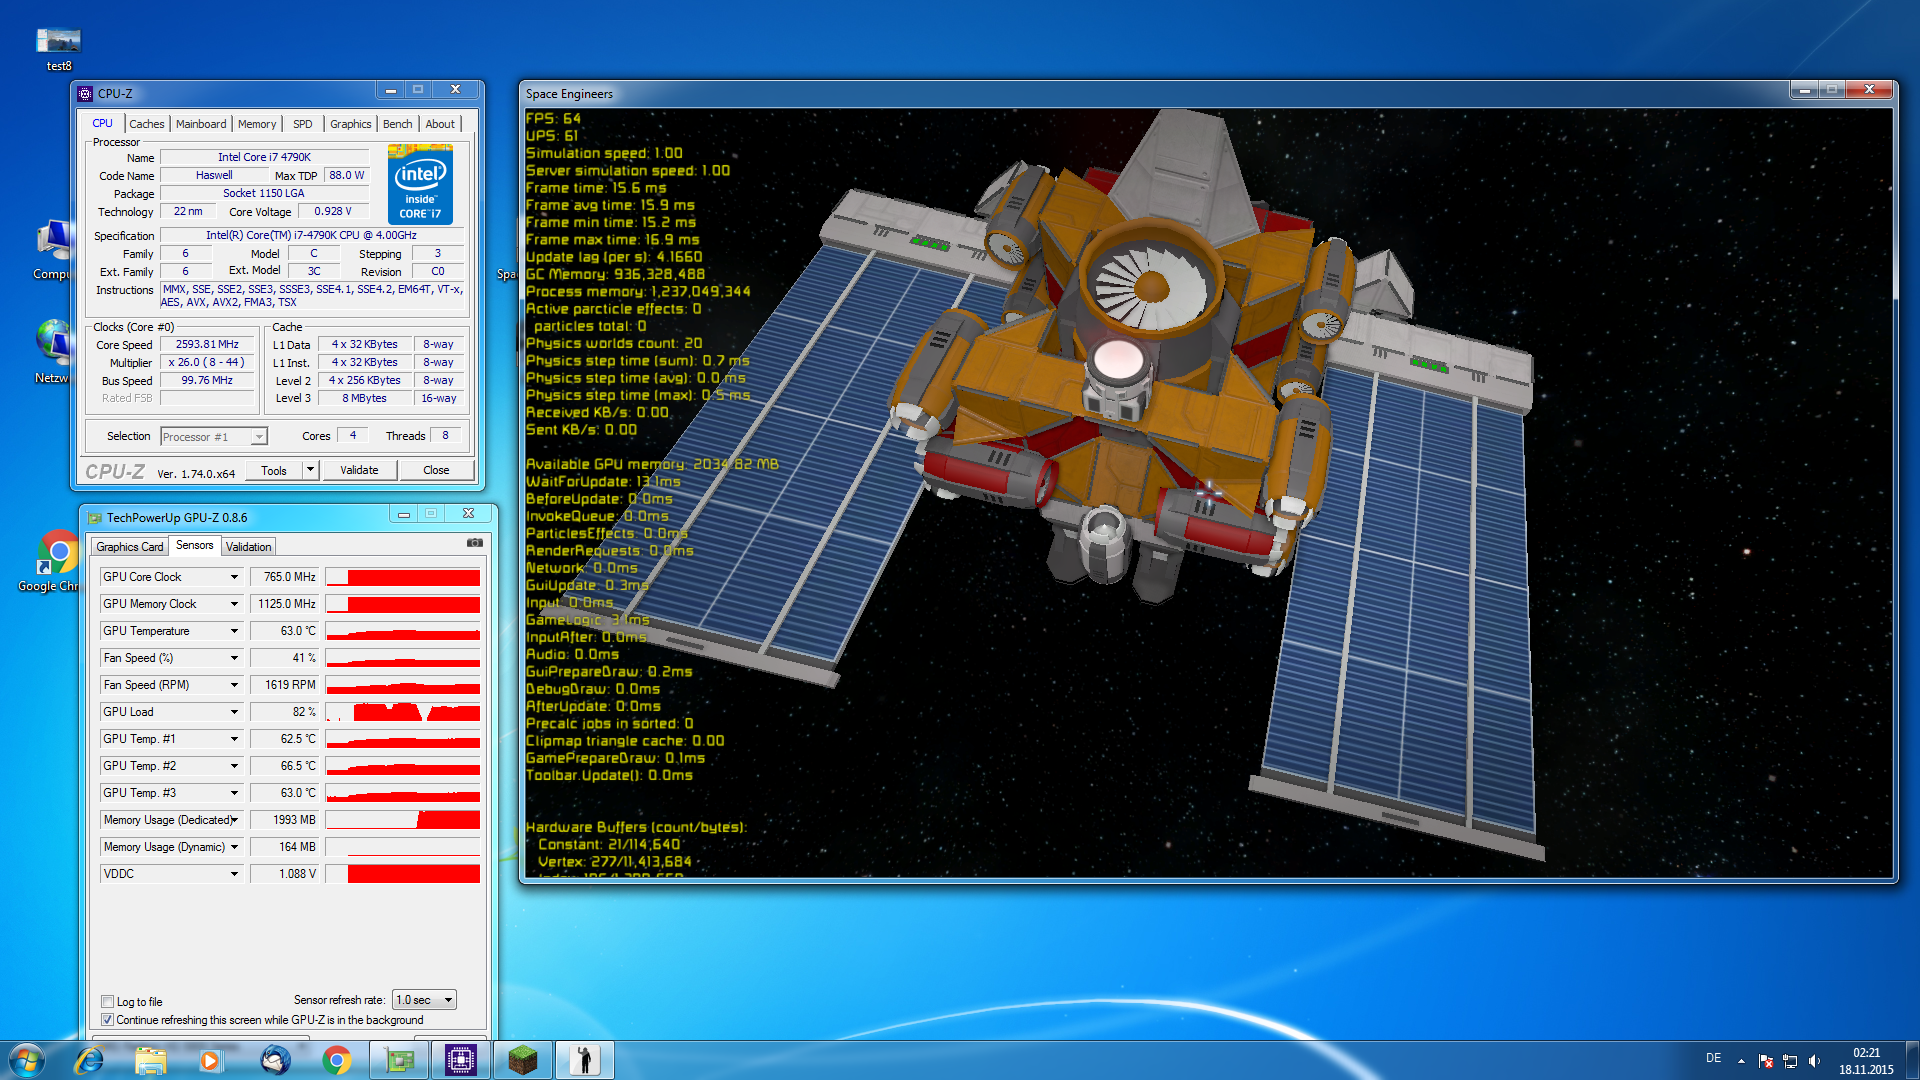Switch to Validation tab in GPU-Z
Viewport: 1920px width, 1080px height.
pos(248,547)
